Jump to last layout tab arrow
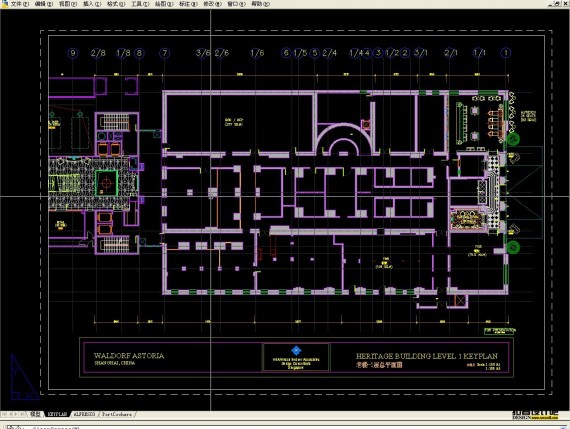Screen dimensions: 570x429 click(x=23, y=414)
